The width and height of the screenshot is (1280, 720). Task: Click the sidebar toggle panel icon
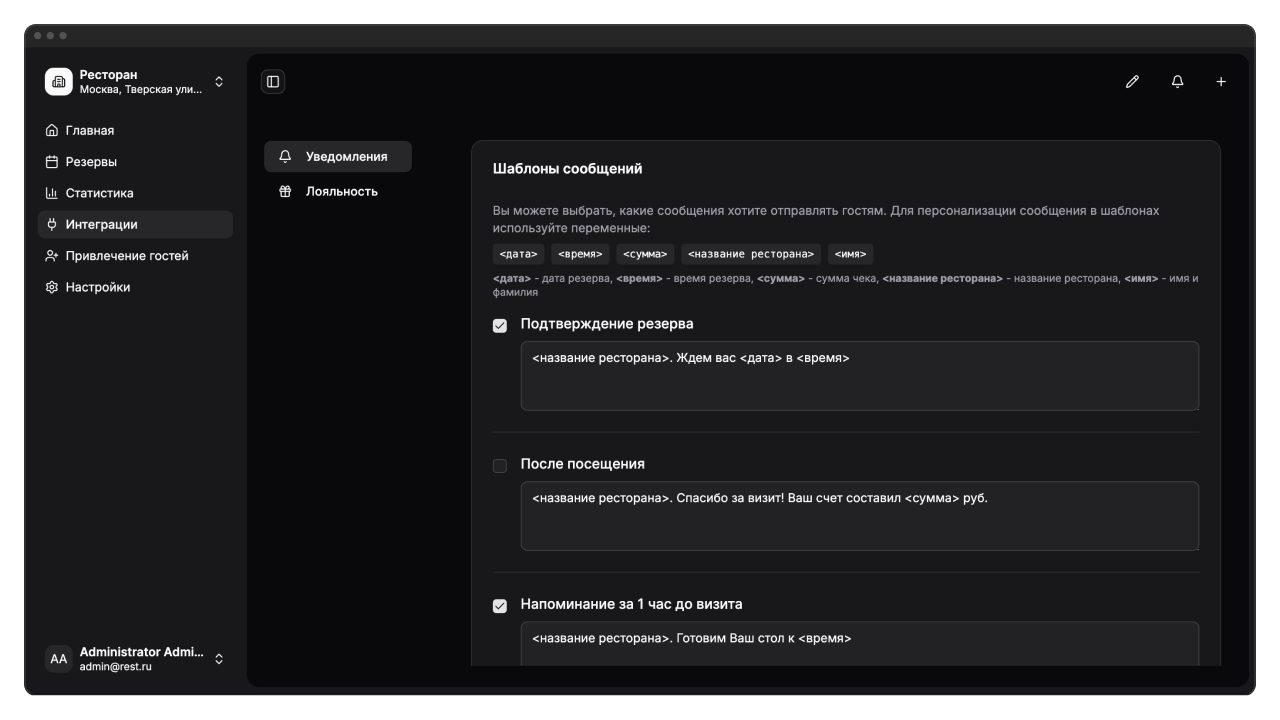(273, 82)
